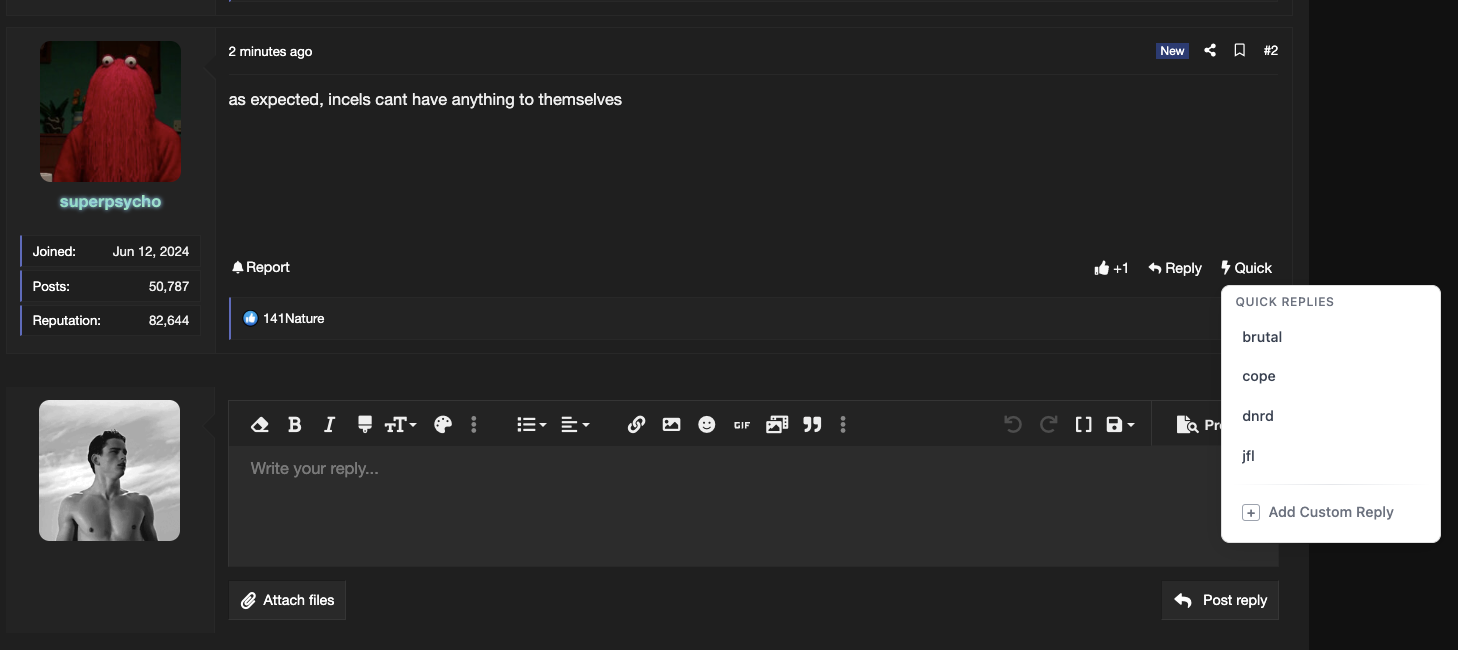Open the font size dropdown
1458x650 pixels.
pos(400,425)
